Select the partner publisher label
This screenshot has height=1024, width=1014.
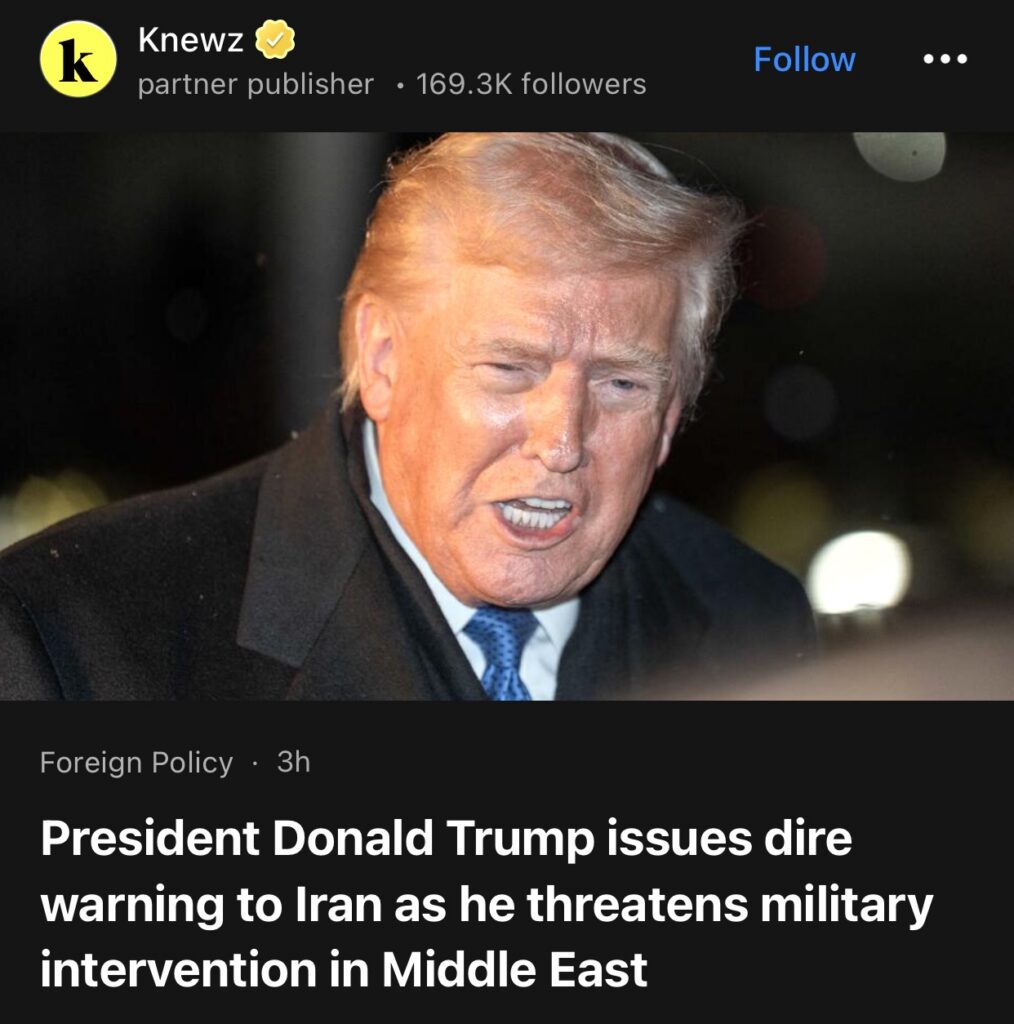pyautogui.click(x=255, y=85)
